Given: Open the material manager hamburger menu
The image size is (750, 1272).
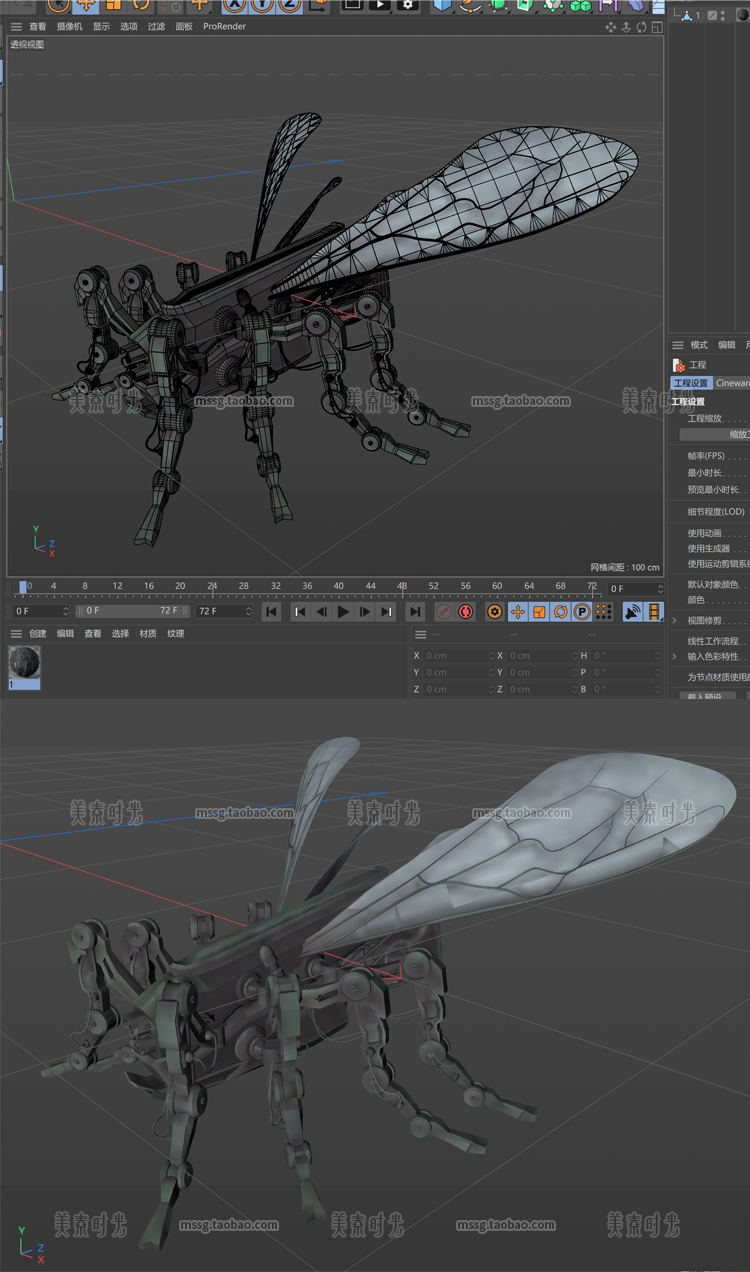Looking at the screenshot, I should point(16,634).
